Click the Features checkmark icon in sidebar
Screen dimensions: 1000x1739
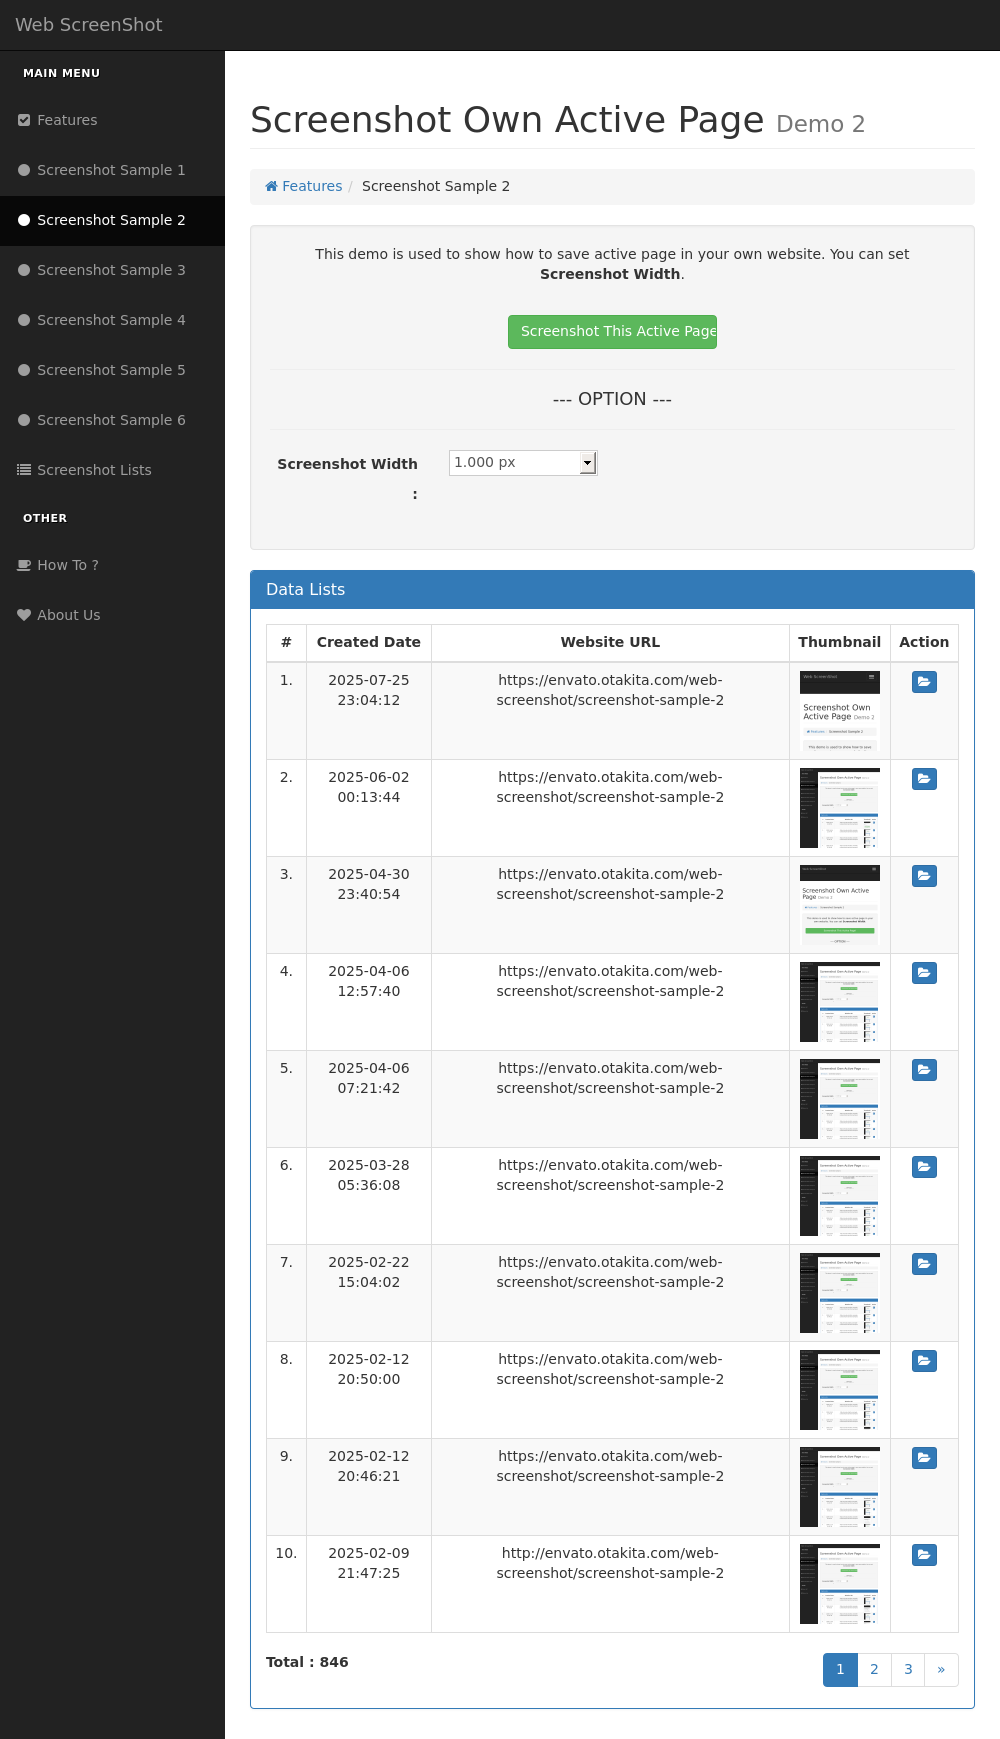click(24, 120)
